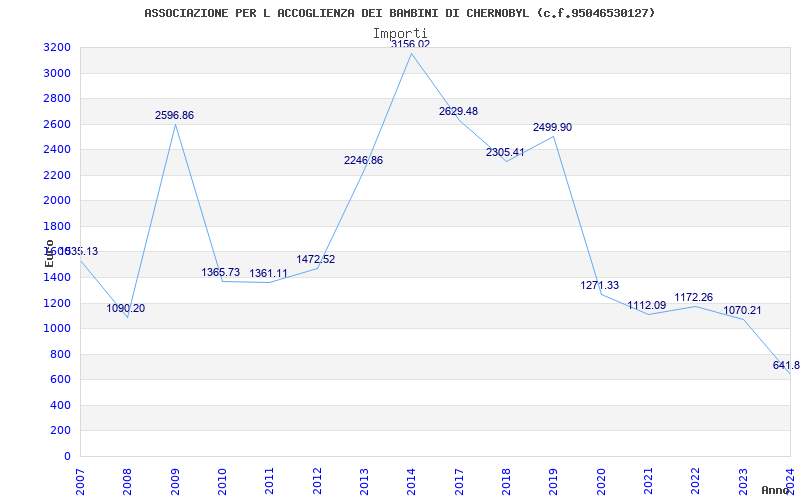Click the 'Anno' x-axis title
800x500 pixels.
point(774,490)
